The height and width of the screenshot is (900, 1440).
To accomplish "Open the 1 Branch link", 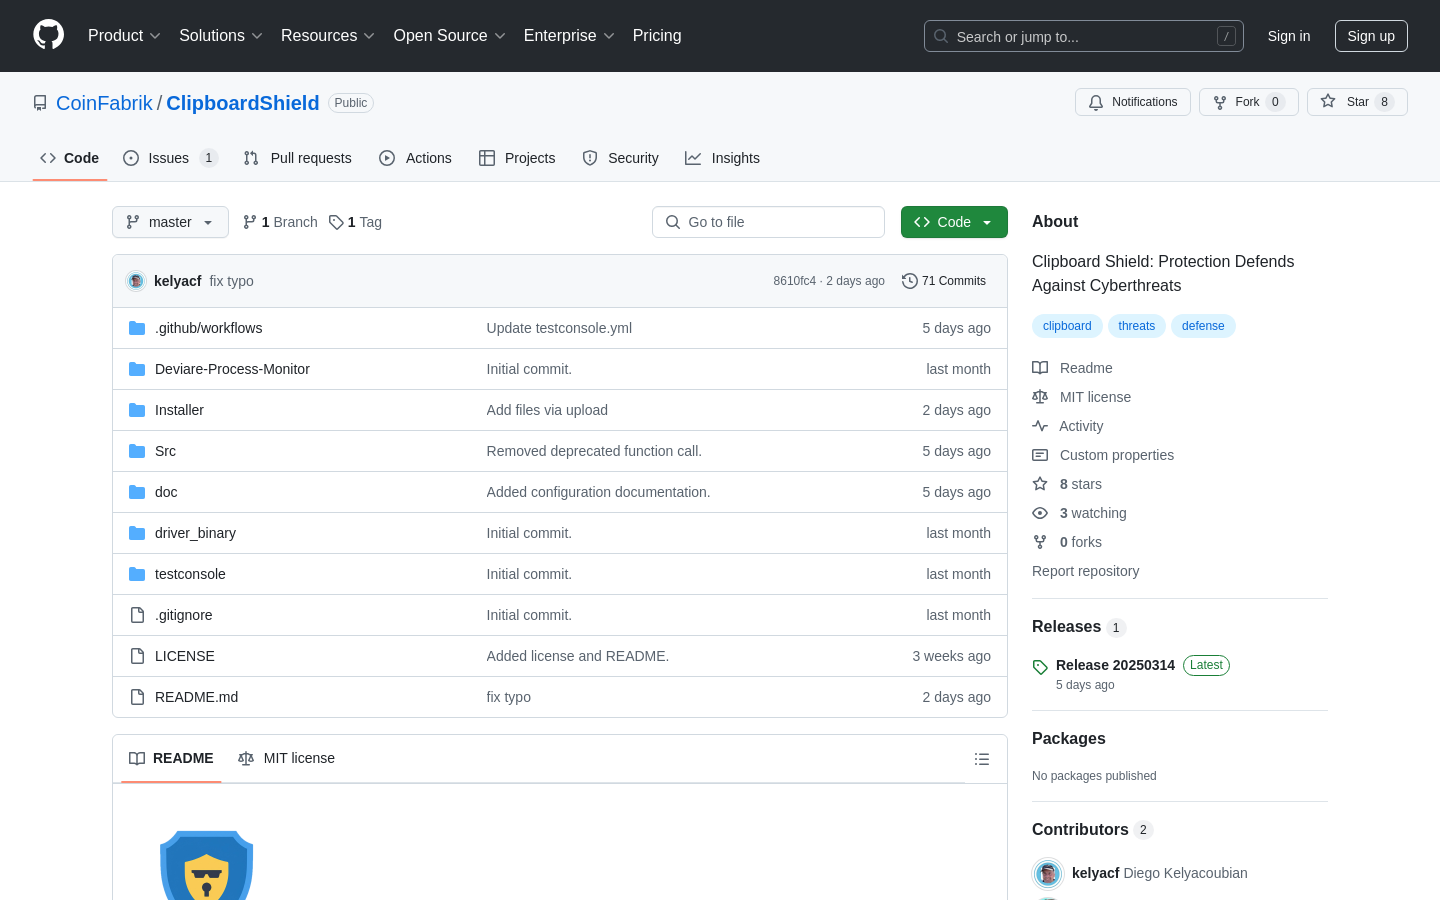I will click(280, 222).
